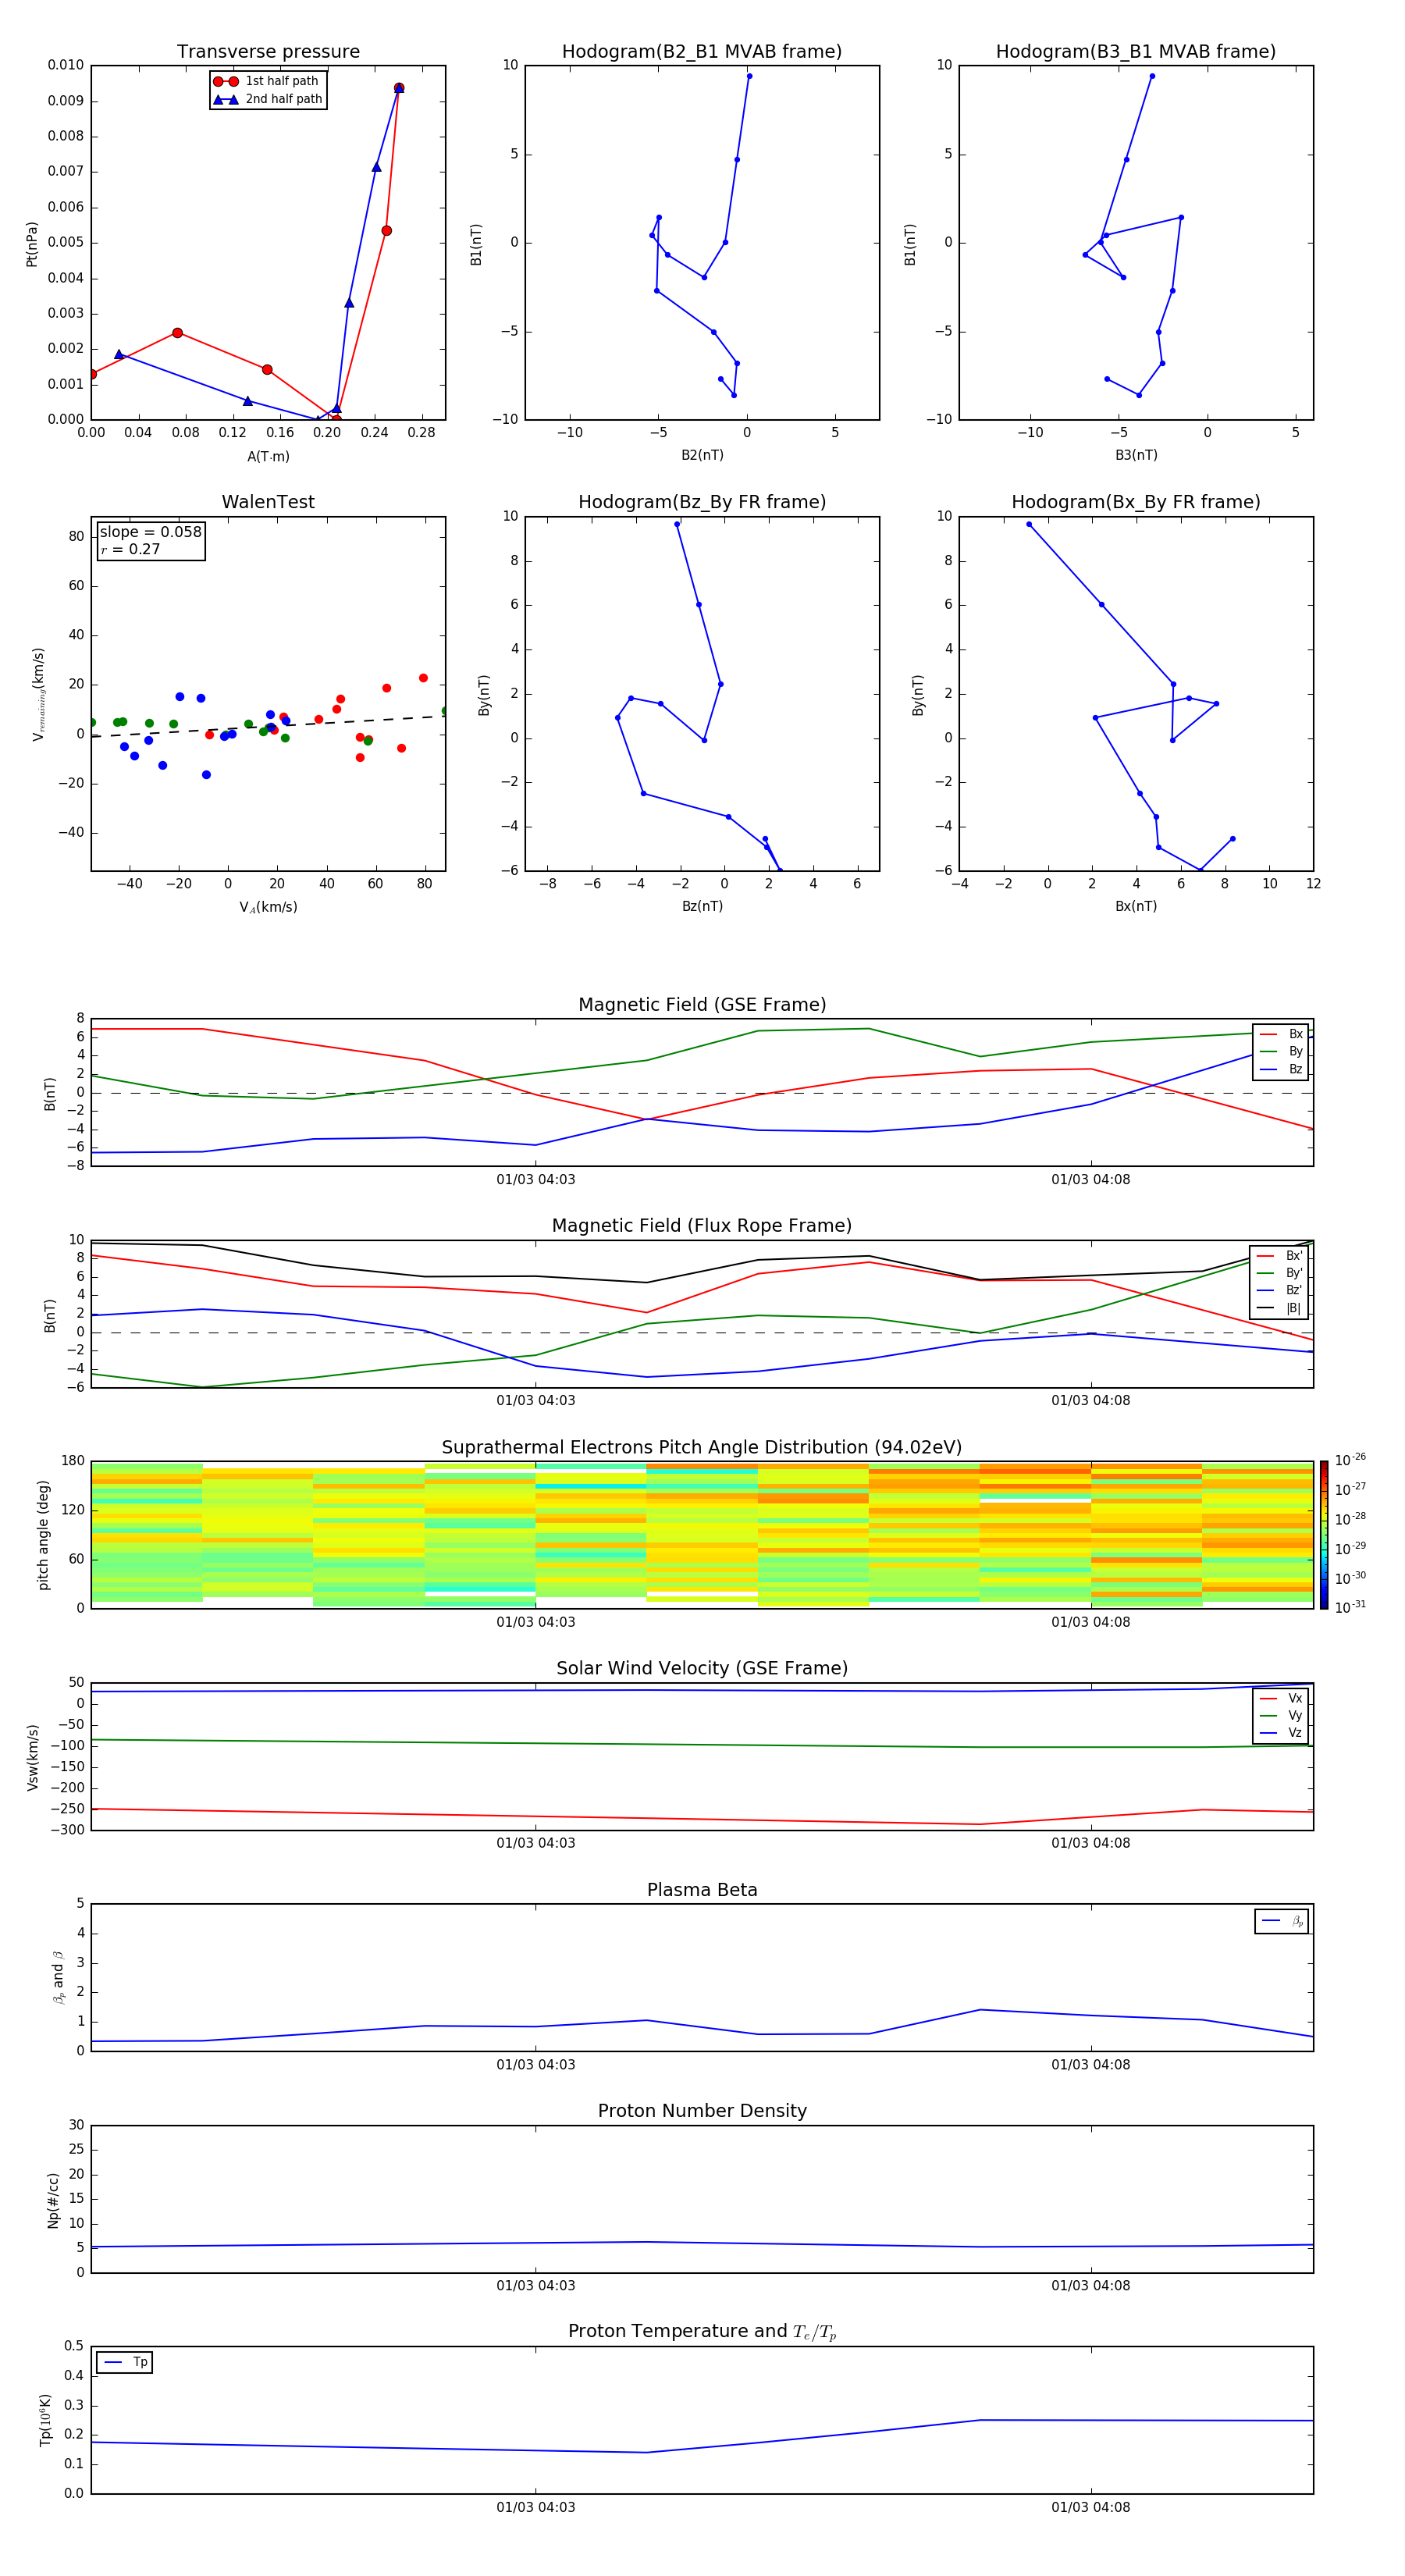Select the 'Vx' legend entry

(1281, 1698)
